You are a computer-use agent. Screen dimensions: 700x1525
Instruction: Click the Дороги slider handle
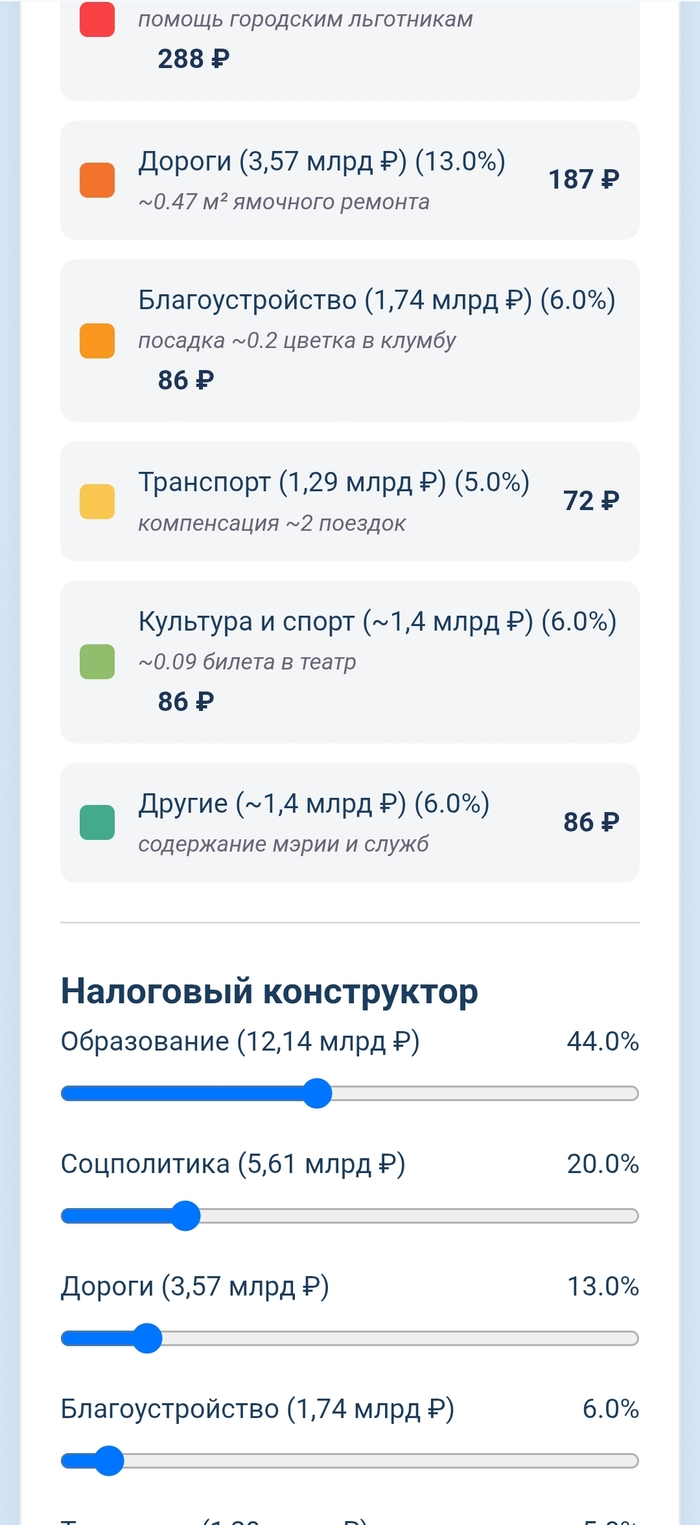[x=147, y=1338]
